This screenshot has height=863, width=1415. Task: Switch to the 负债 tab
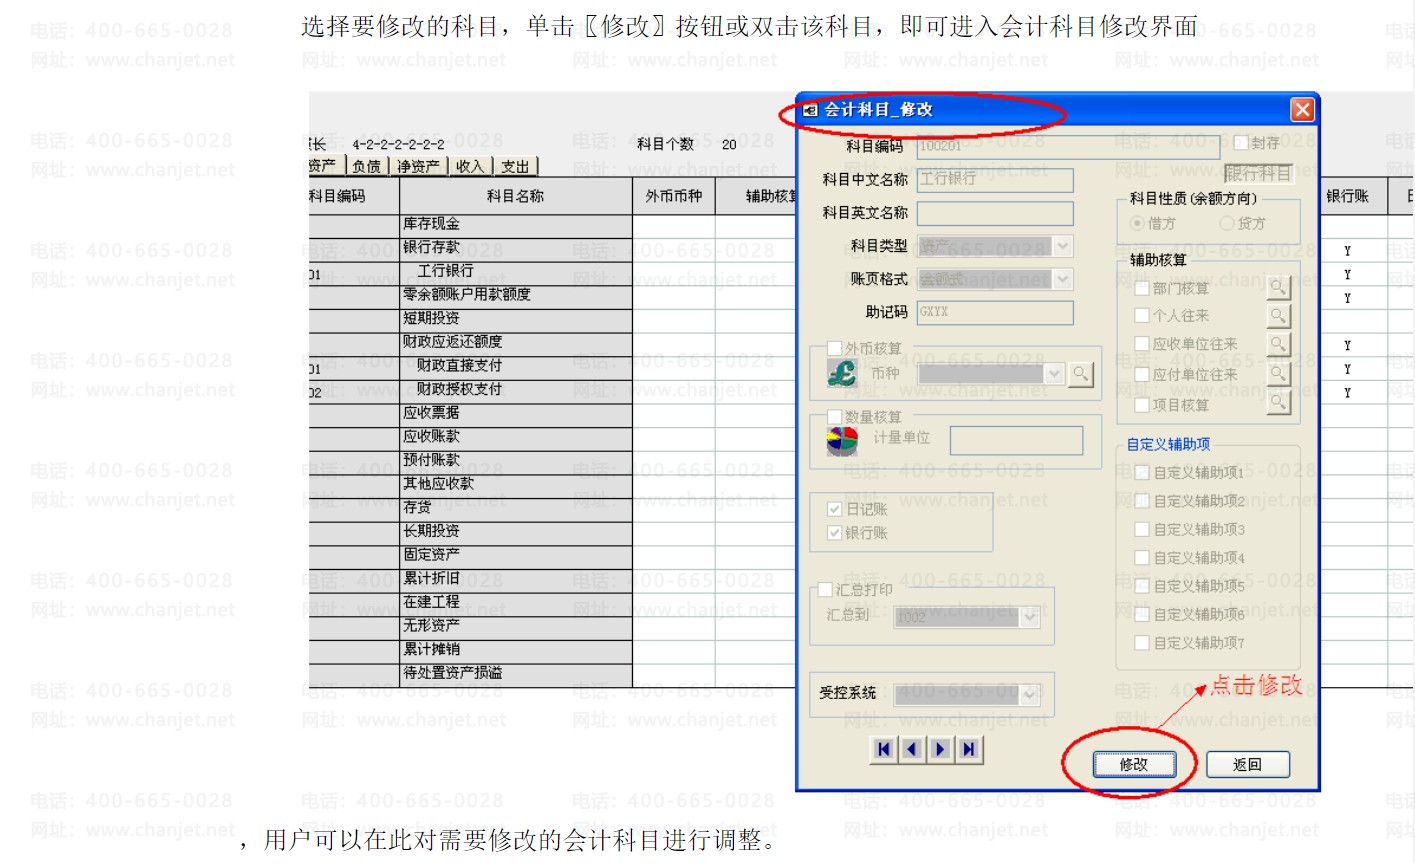pos(367,166)
